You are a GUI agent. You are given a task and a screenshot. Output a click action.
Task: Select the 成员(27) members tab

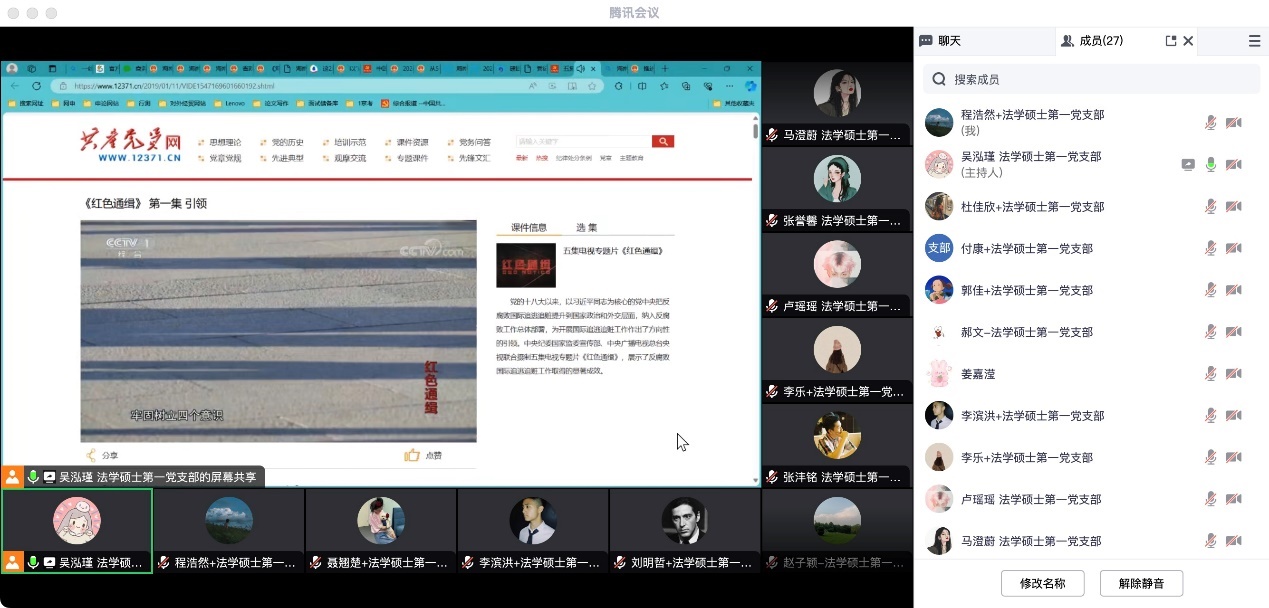pos(1092,41)
